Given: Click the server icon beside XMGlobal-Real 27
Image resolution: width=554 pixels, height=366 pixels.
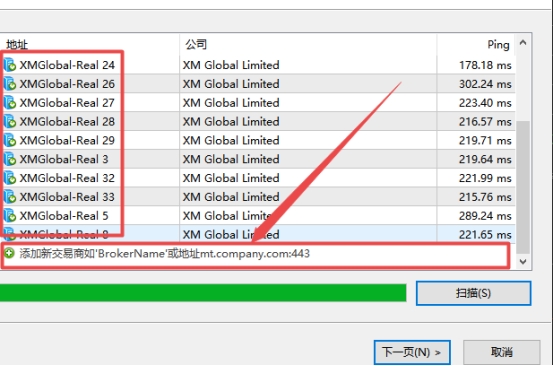Looking at the screenshot, I should 10,103.
